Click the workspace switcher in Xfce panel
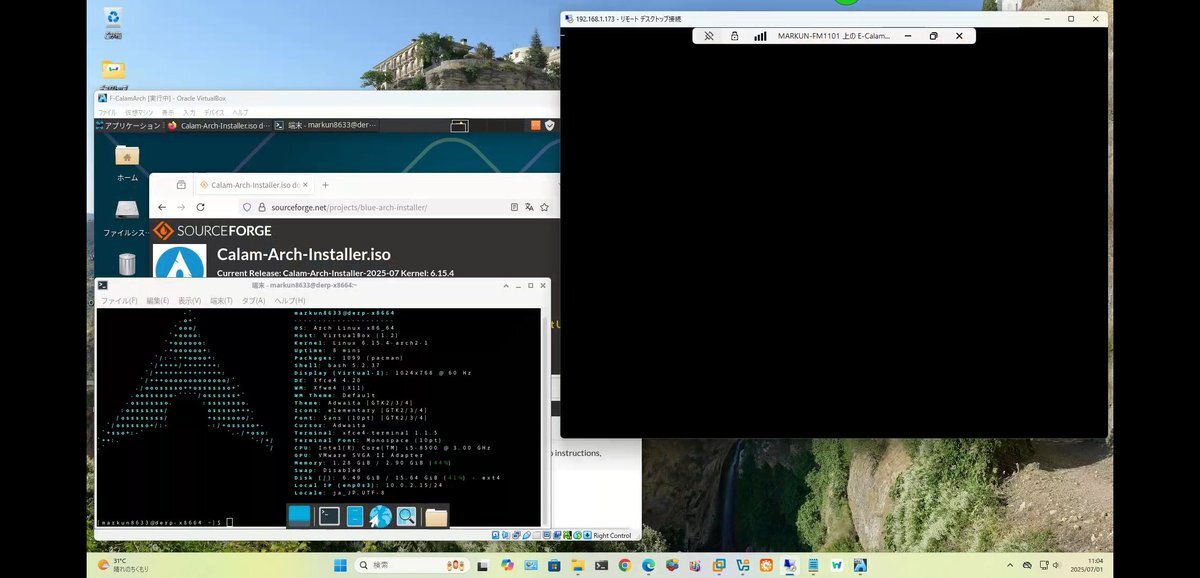 [459, 126]
